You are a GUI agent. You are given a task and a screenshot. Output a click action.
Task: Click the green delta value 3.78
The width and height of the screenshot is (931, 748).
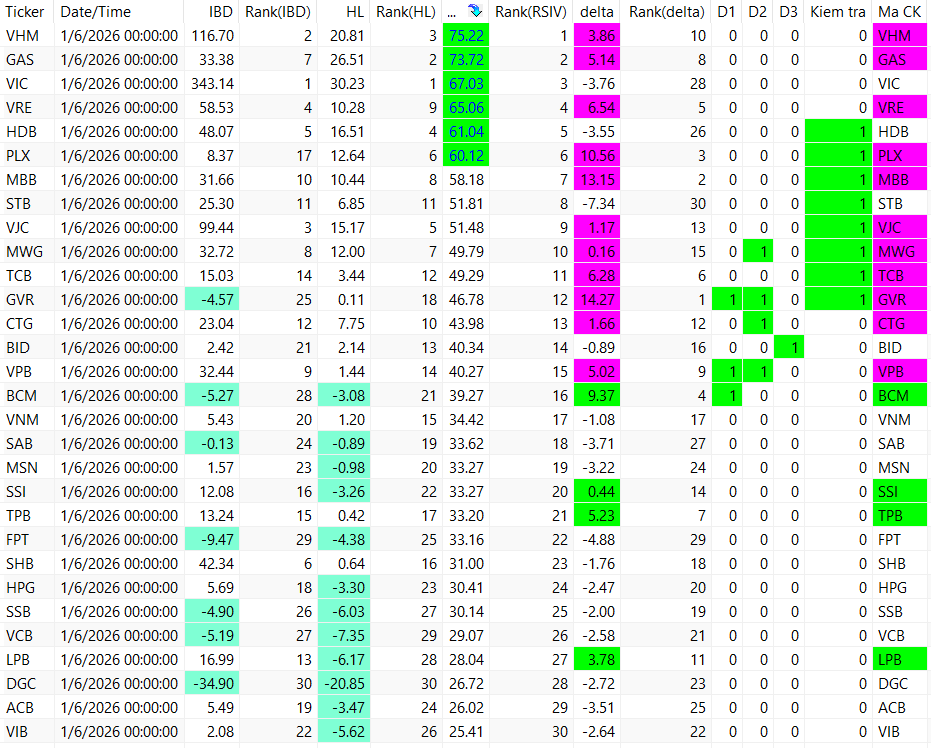(x=597, y=660)
